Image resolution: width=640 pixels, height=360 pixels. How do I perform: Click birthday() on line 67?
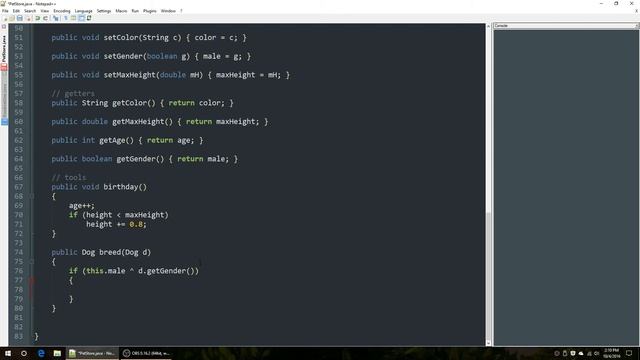point(125,187)
